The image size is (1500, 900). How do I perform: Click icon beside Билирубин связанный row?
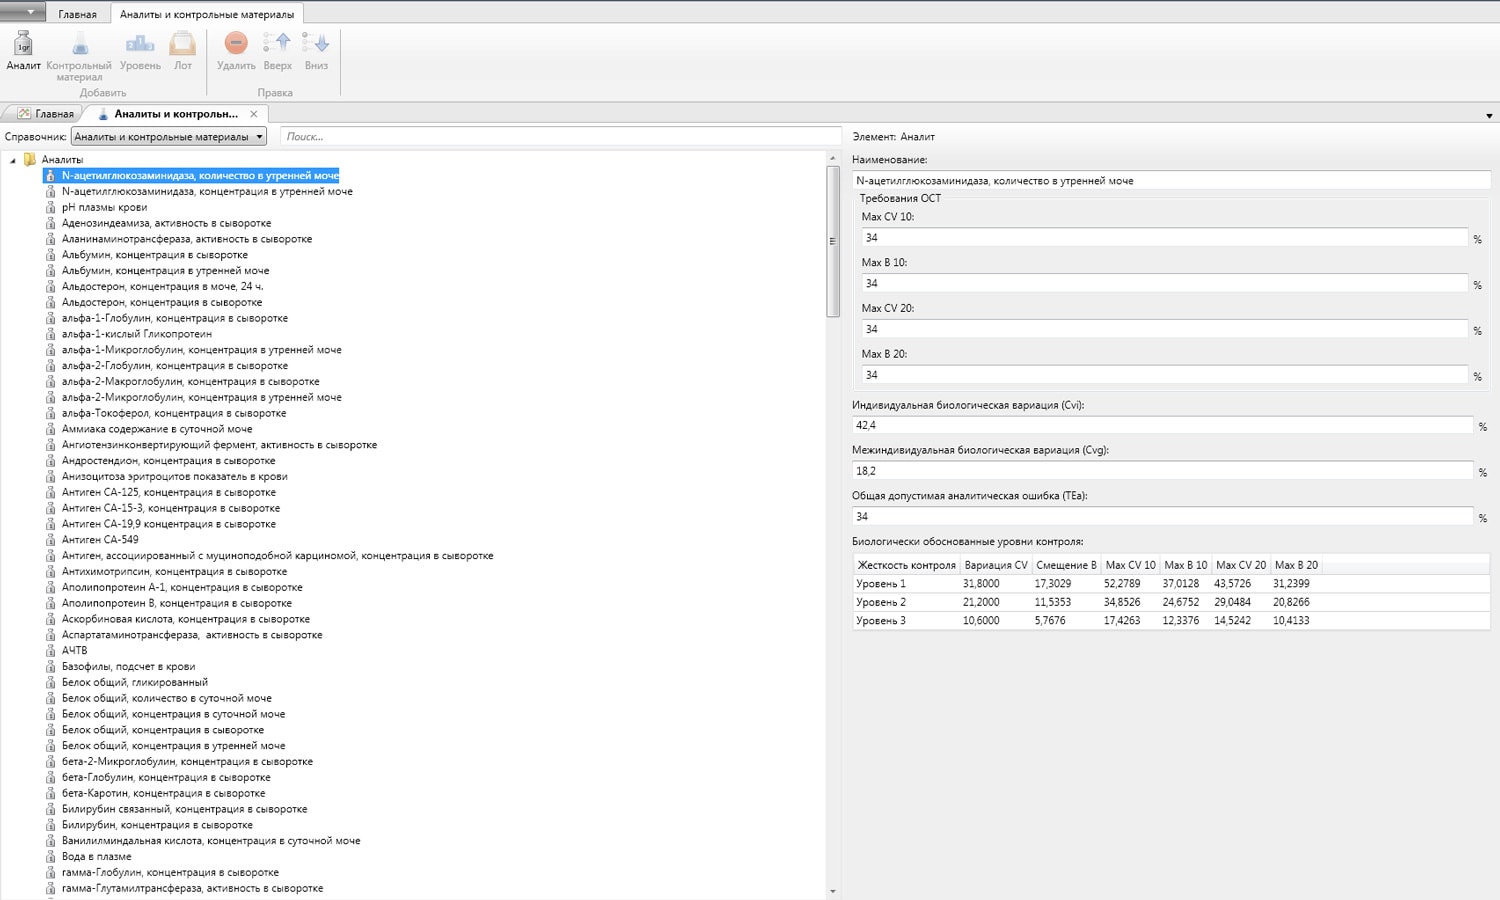pyautogui.click(x=50, y=809)
